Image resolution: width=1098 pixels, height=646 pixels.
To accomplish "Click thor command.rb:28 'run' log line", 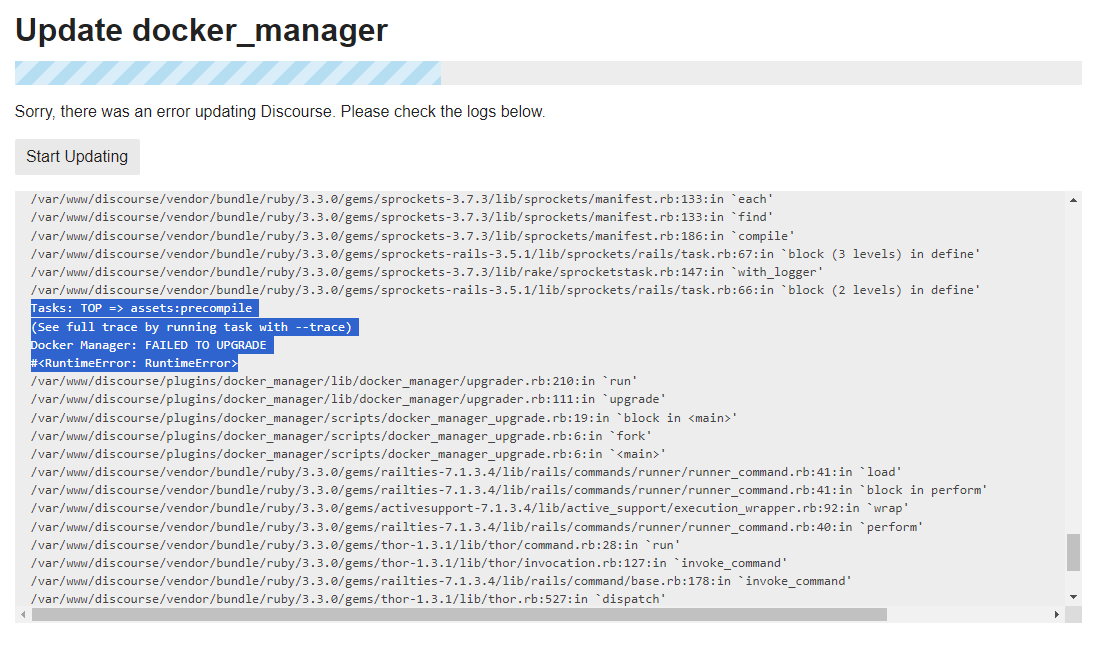I will [x=355, y=545].
